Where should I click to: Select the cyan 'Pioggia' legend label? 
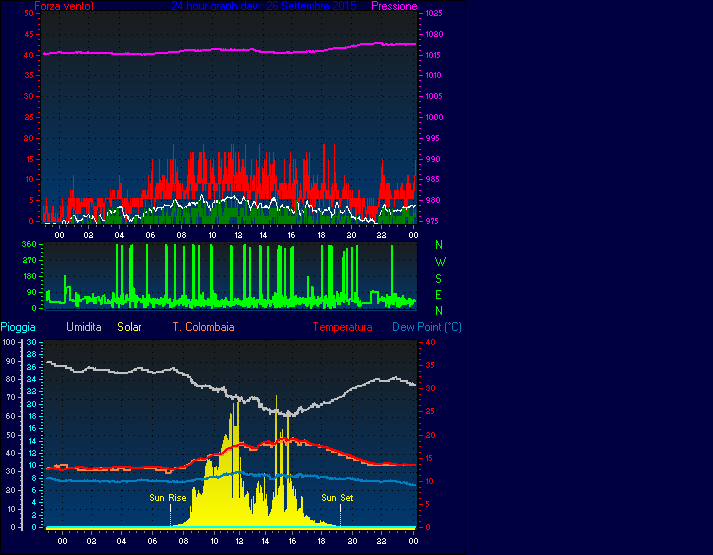pyautogui.click(x=18, y=327)
